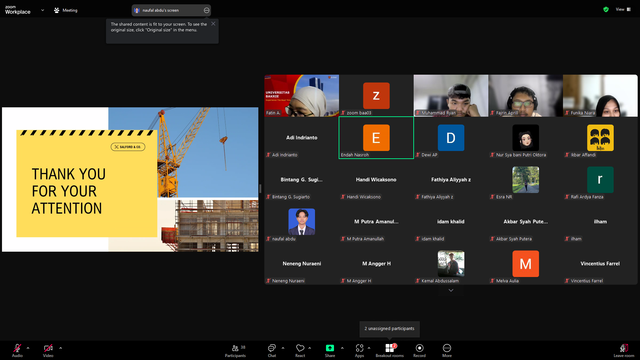
Task: Open the Participants panel
Action: click(x=236, y=350)
